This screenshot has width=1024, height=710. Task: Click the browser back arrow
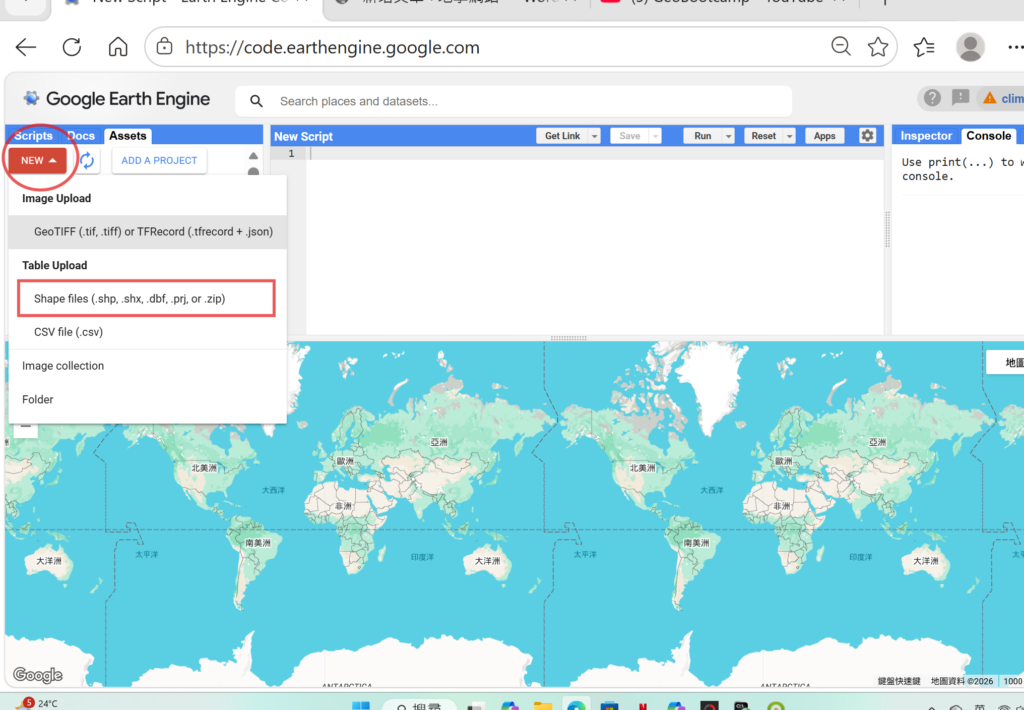point(26,47)
